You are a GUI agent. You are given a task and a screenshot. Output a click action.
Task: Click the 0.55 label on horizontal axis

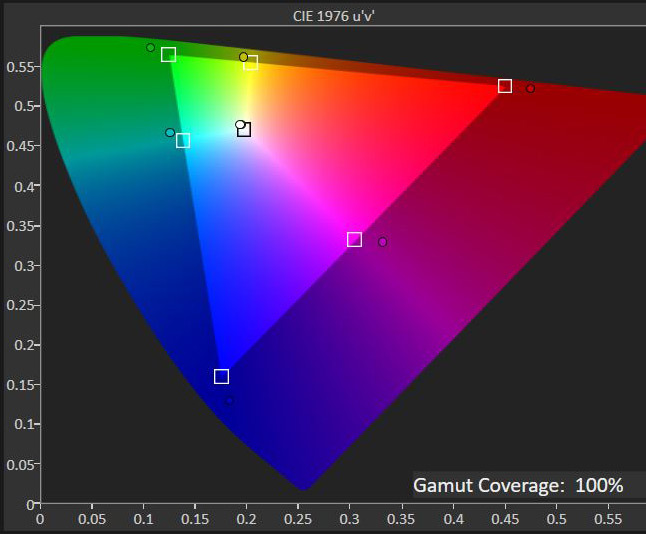(x=608, y=519)
